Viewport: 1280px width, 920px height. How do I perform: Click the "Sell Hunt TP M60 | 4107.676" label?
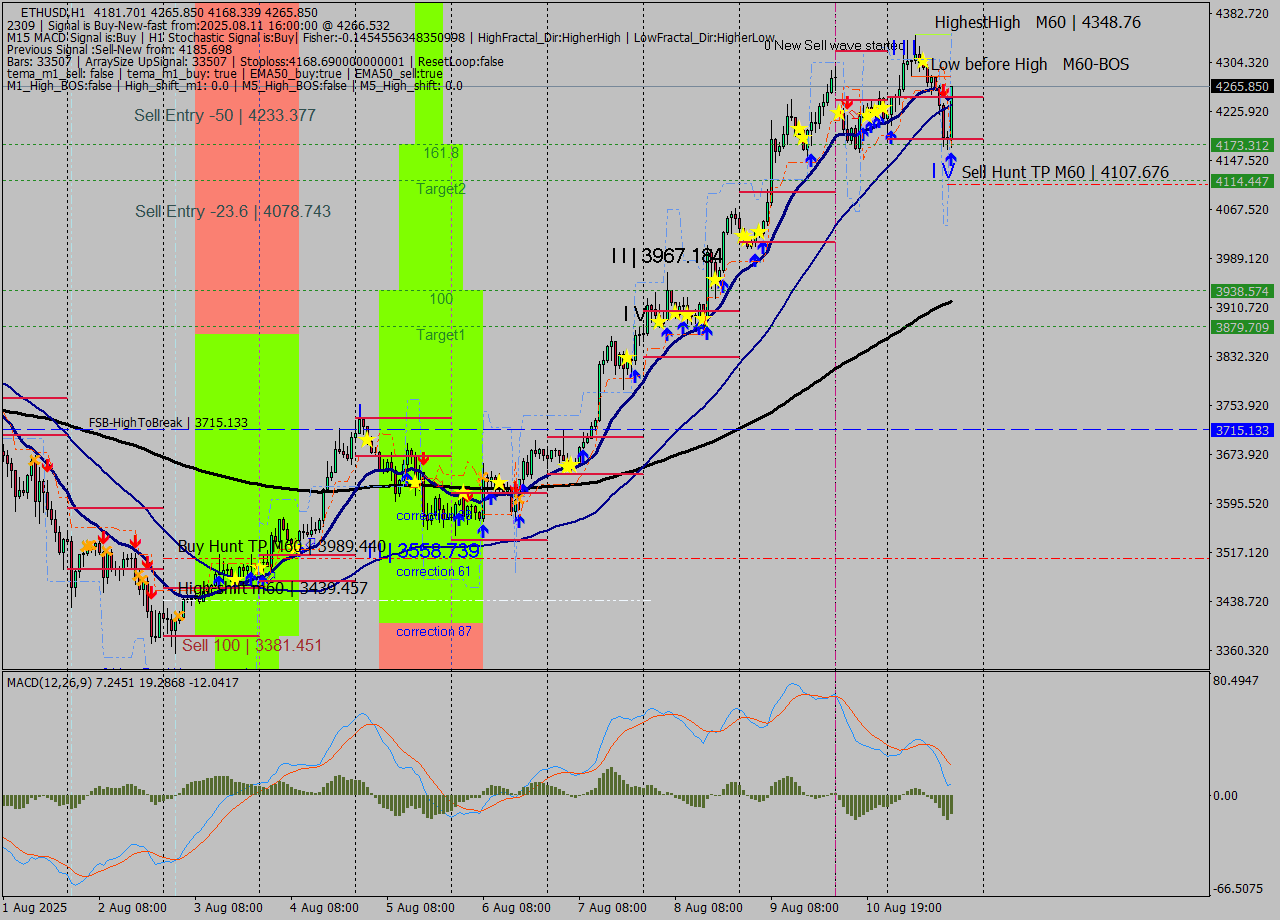click(x=1065, y=172)
